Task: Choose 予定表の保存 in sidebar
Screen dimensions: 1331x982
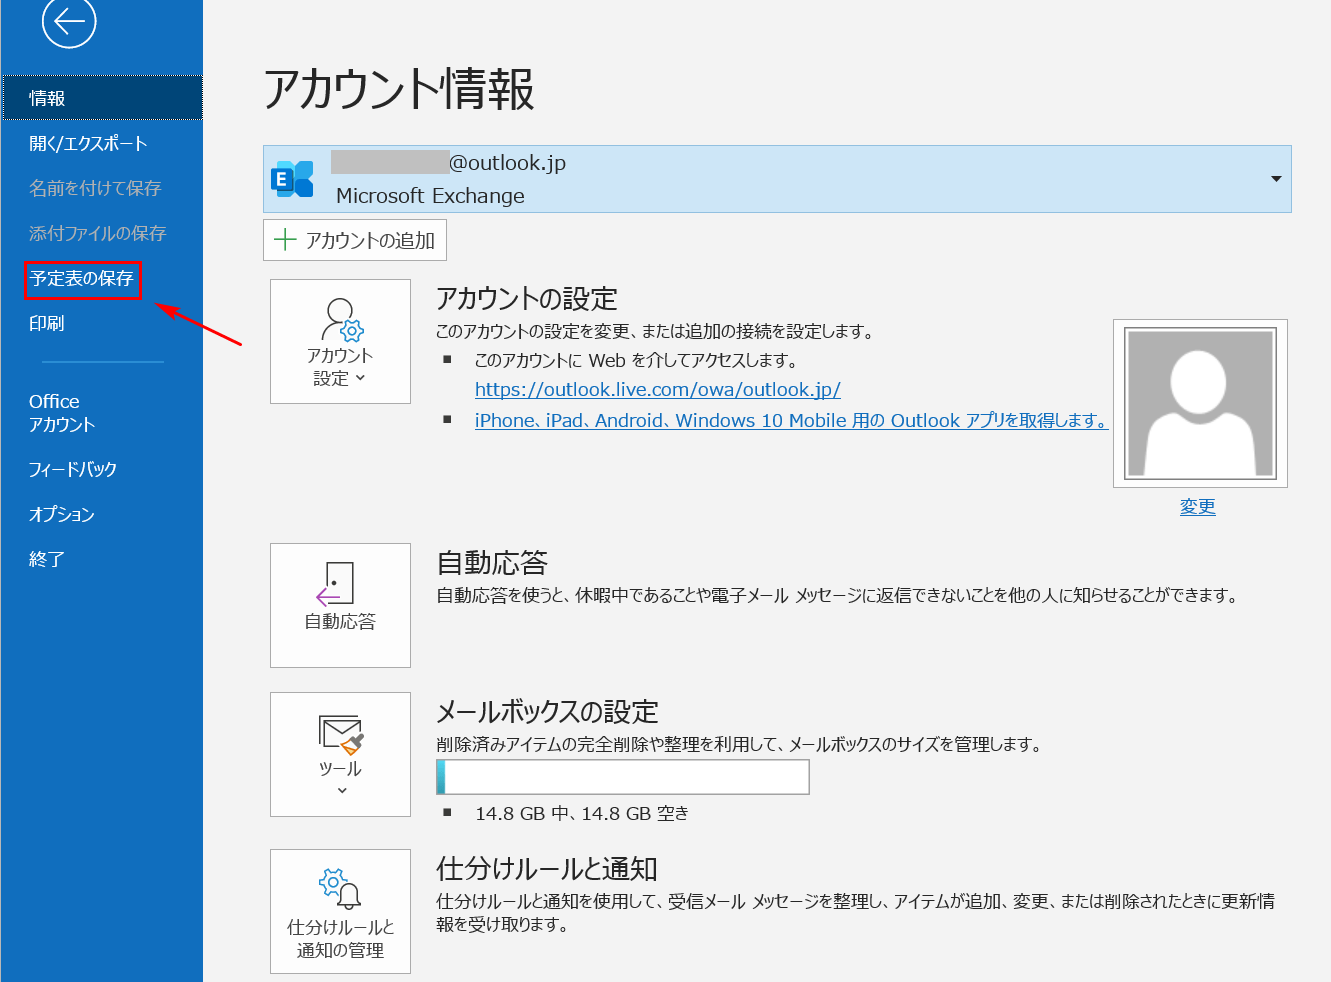Action: coord(82,278)
